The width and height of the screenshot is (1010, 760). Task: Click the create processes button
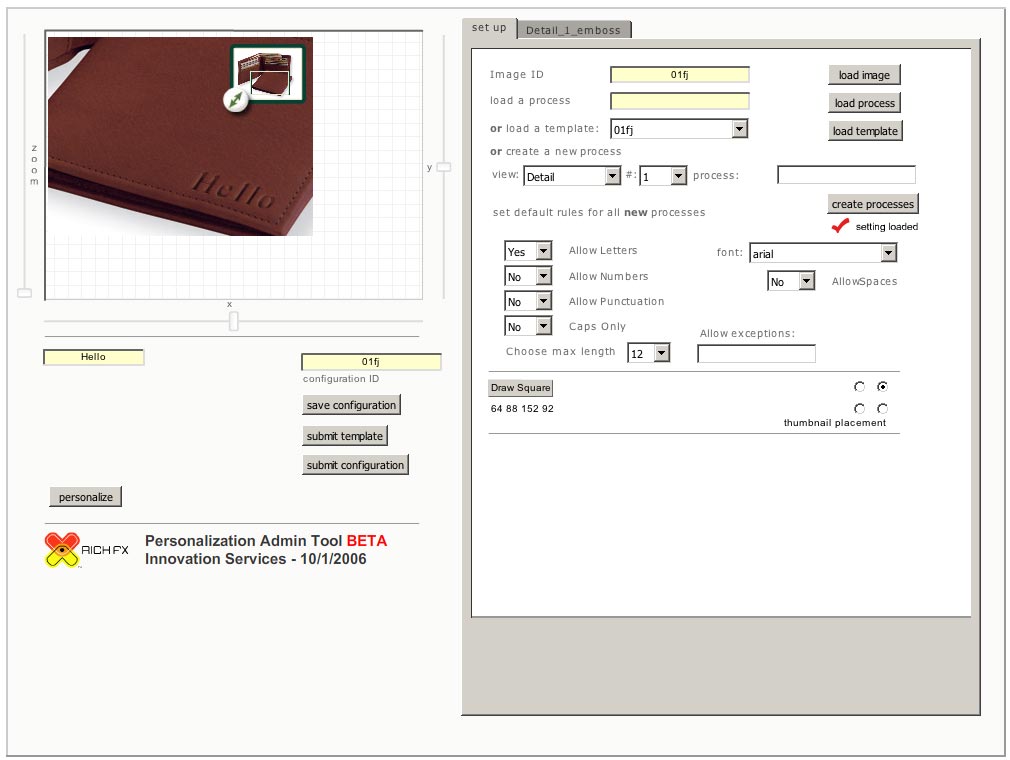(x=872, y=204)
